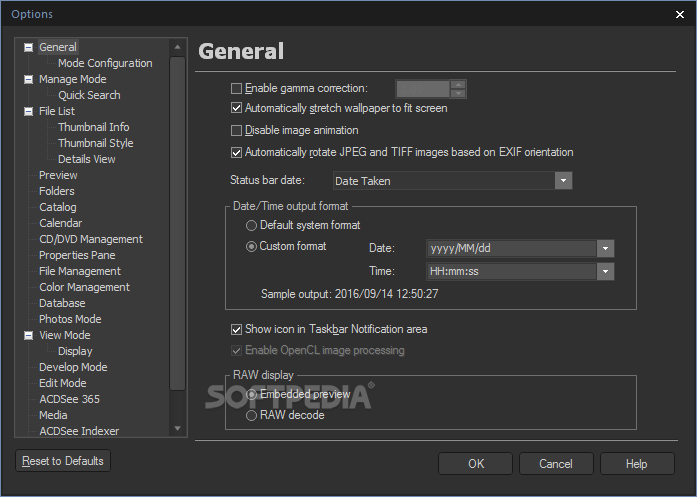
Task: Select View Mode in the tree
Action: (x=65, y=335)
